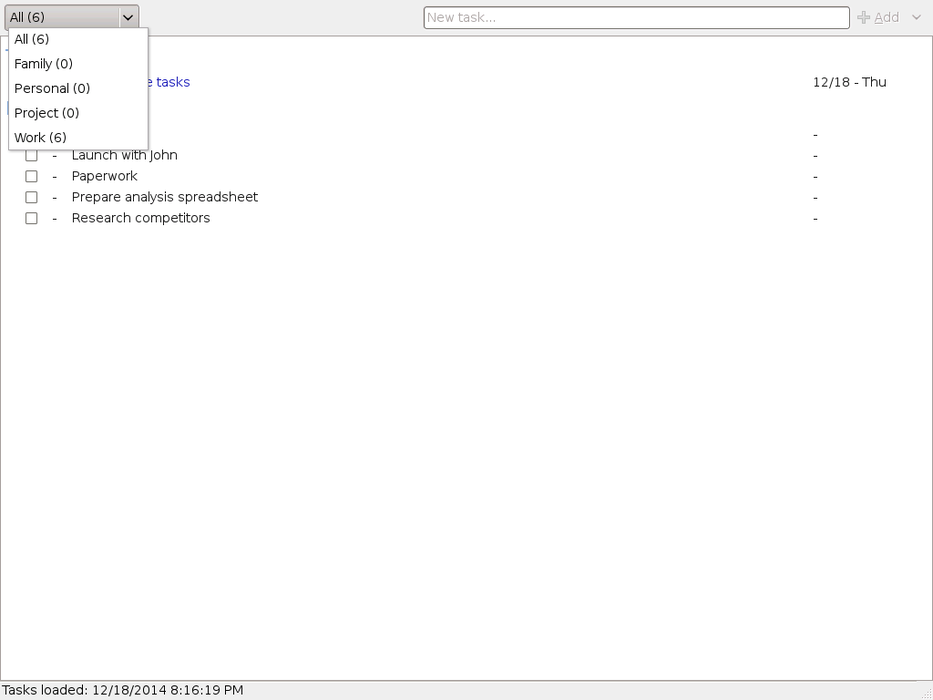Click the New task text field
The width and height of the screenshot is (933, 700).
(636, 18)
